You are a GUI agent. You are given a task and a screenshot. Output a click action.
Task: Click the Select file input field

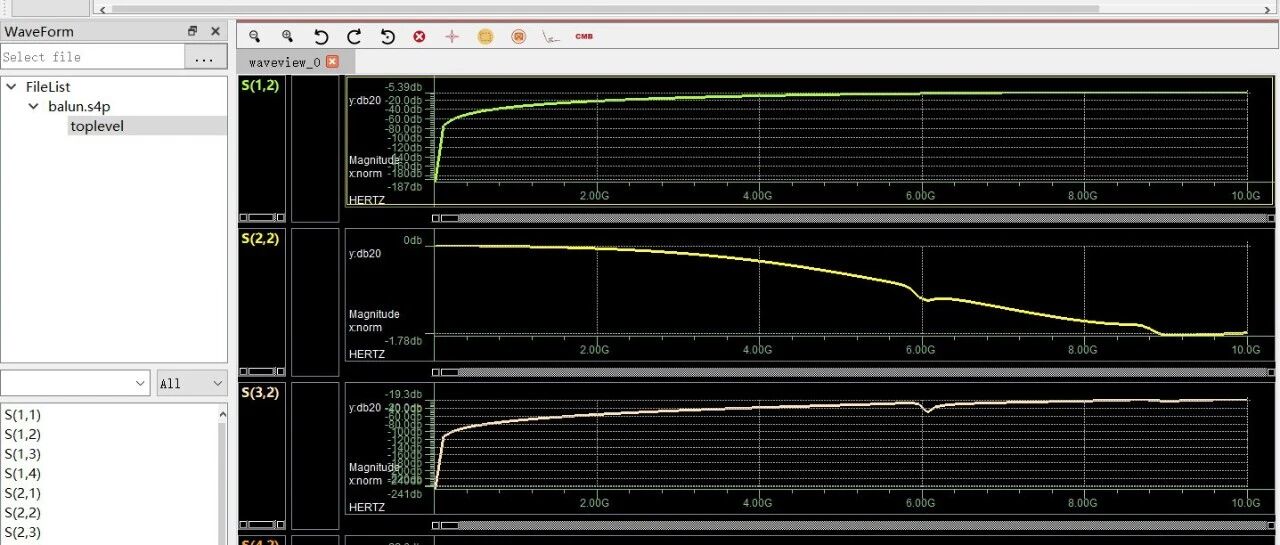(x=92, y=57)
